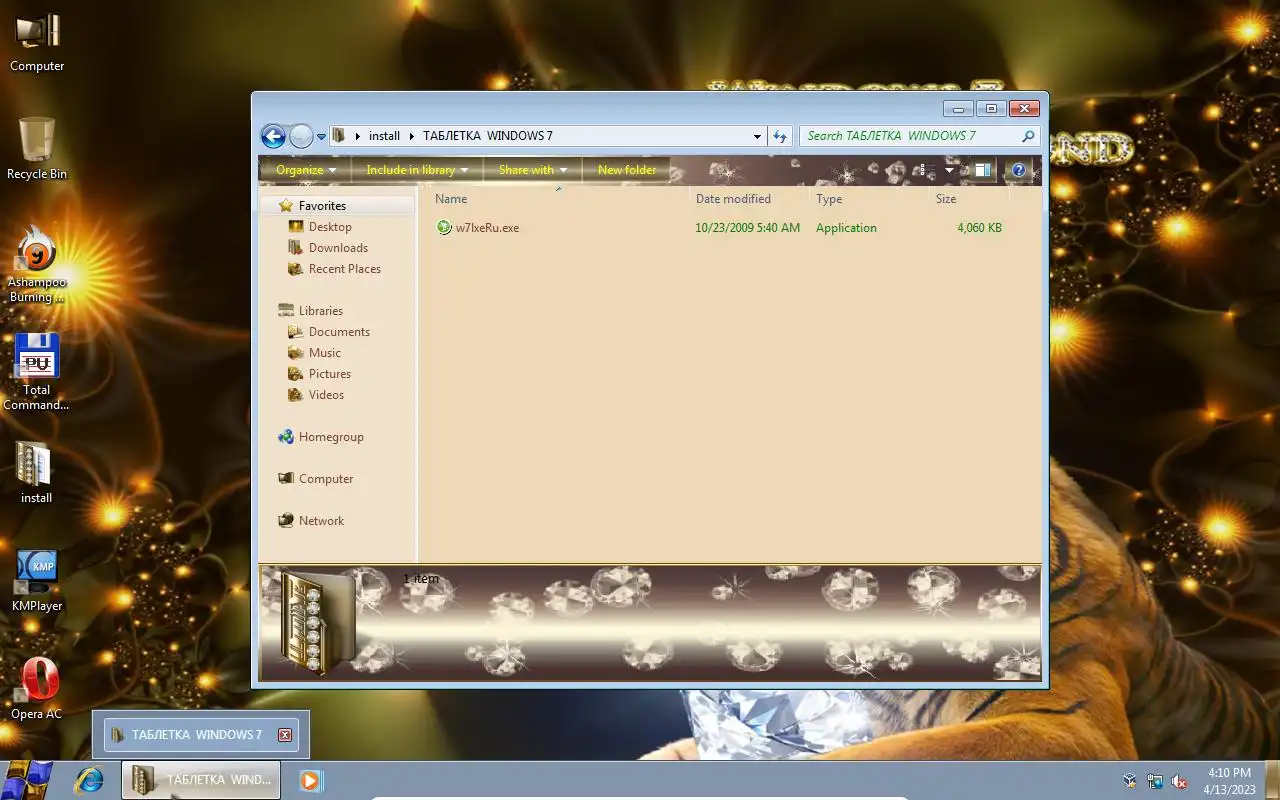Open the More view options dropdown arrow

[x=949, y=170]
